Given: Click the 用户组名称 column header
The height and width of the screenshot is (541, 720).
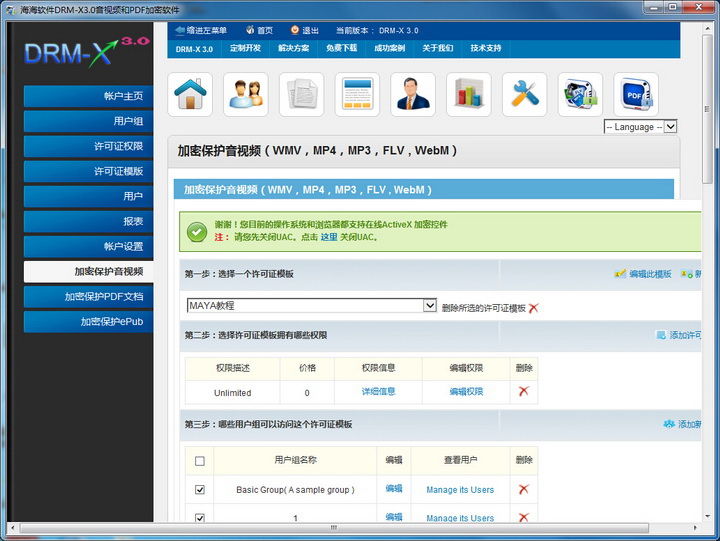Looking at the screenshot, I should (x=295, y=460).
